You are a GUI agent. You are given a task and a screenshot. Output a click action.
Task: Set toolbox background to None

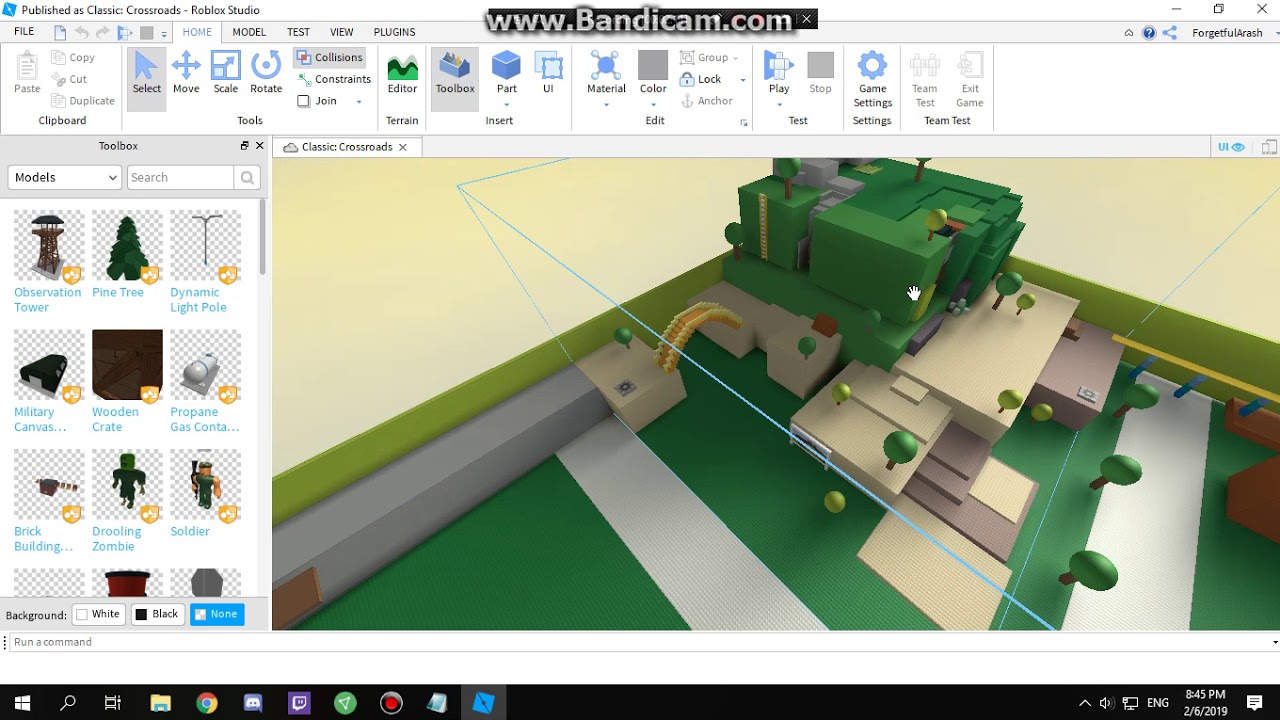click(216, 614)
